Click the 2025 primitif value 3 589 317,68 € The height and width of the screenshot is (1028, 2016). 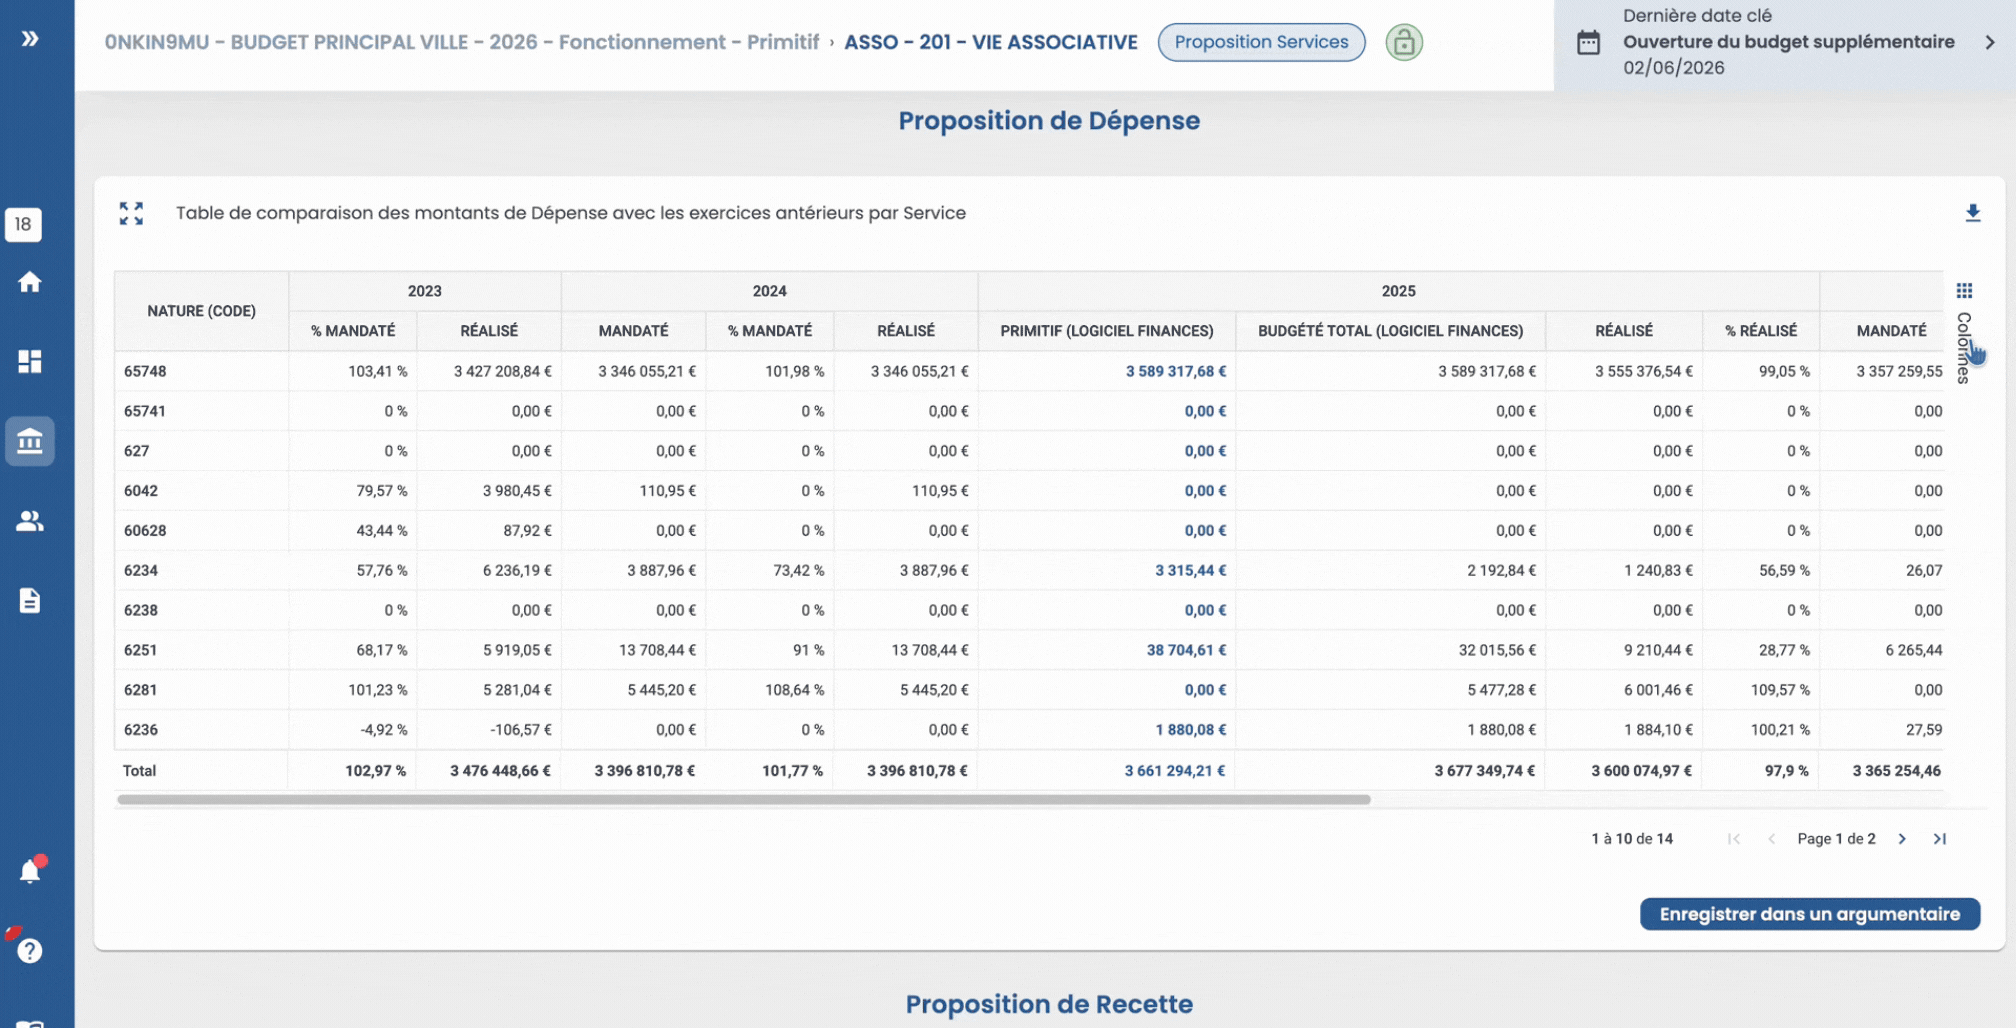point(1175,371)
